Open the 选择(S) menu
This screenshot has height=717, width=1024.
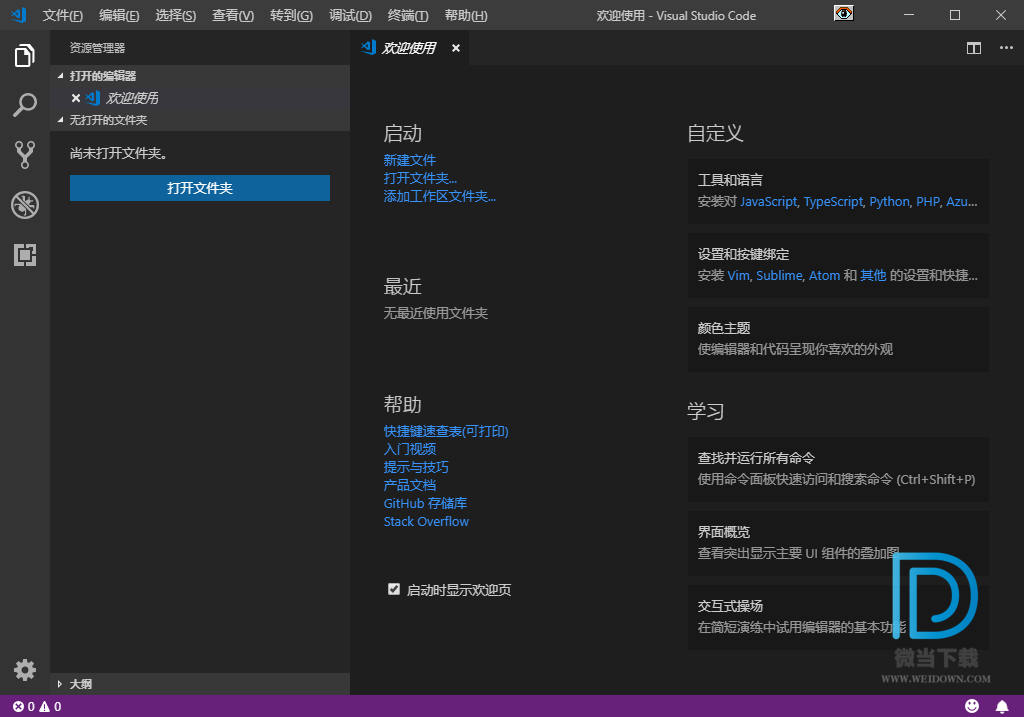[x=176, y=16]
